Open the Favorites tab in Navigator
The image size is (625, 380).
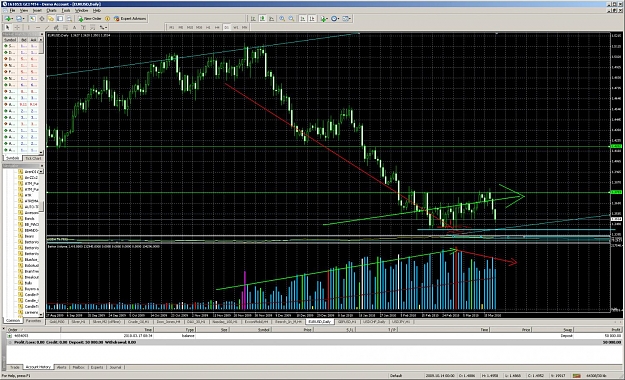coord(33,321)
